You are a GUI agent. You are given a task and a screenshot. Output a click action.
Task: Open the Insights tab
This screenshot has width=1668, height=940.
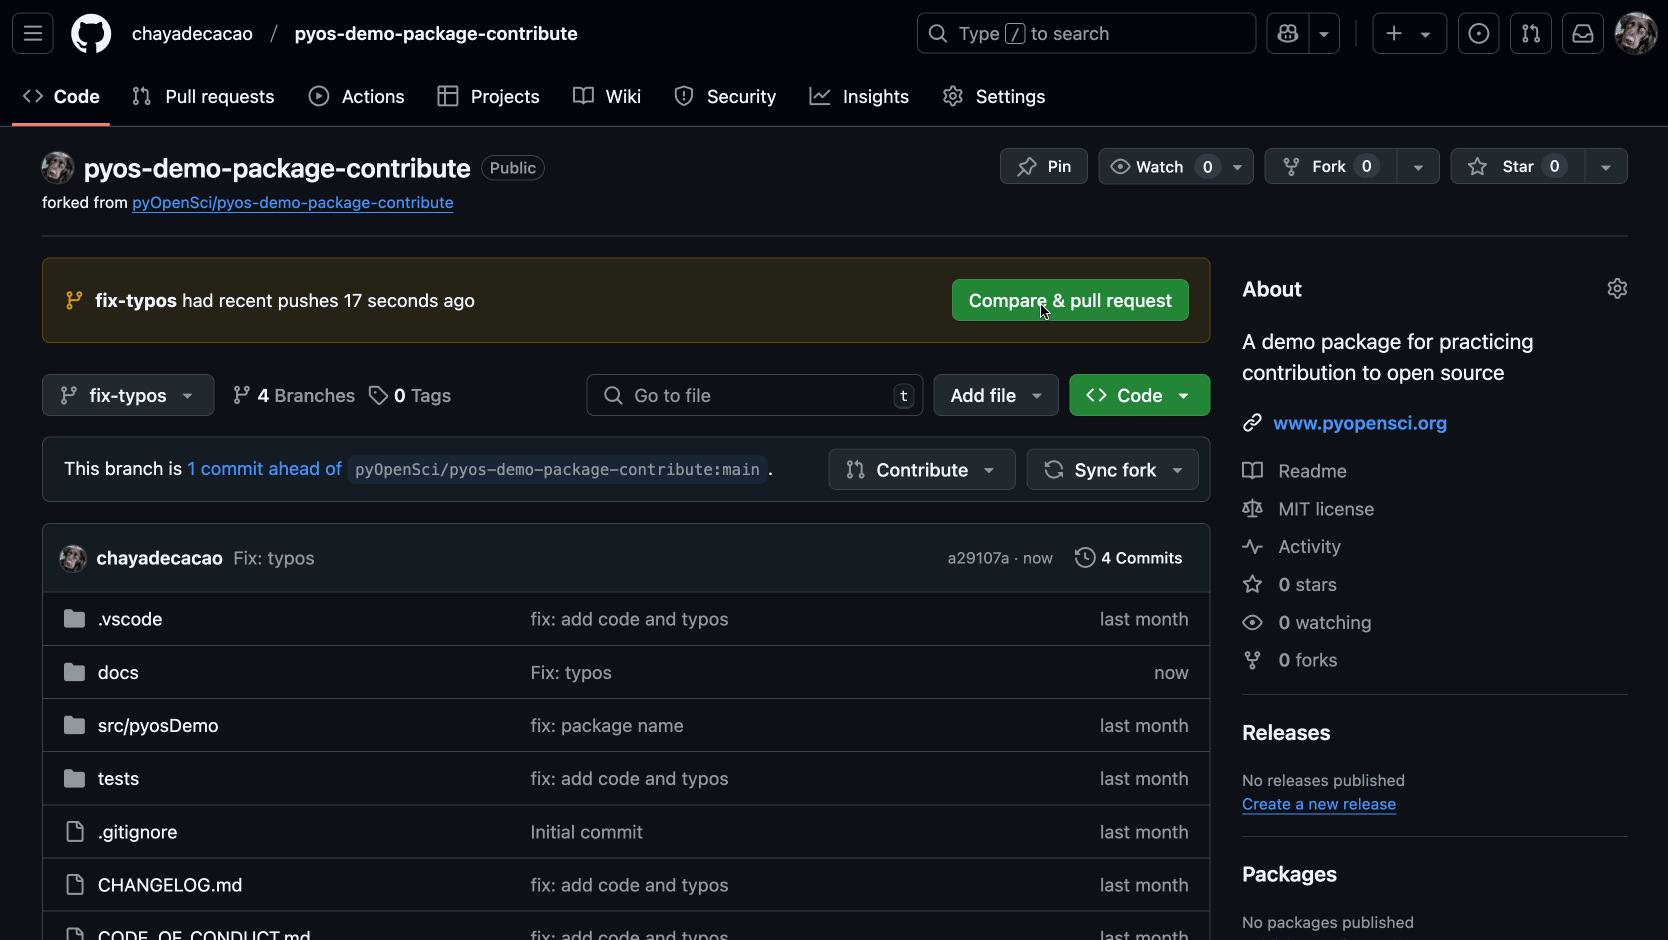(x=859, y=97)
